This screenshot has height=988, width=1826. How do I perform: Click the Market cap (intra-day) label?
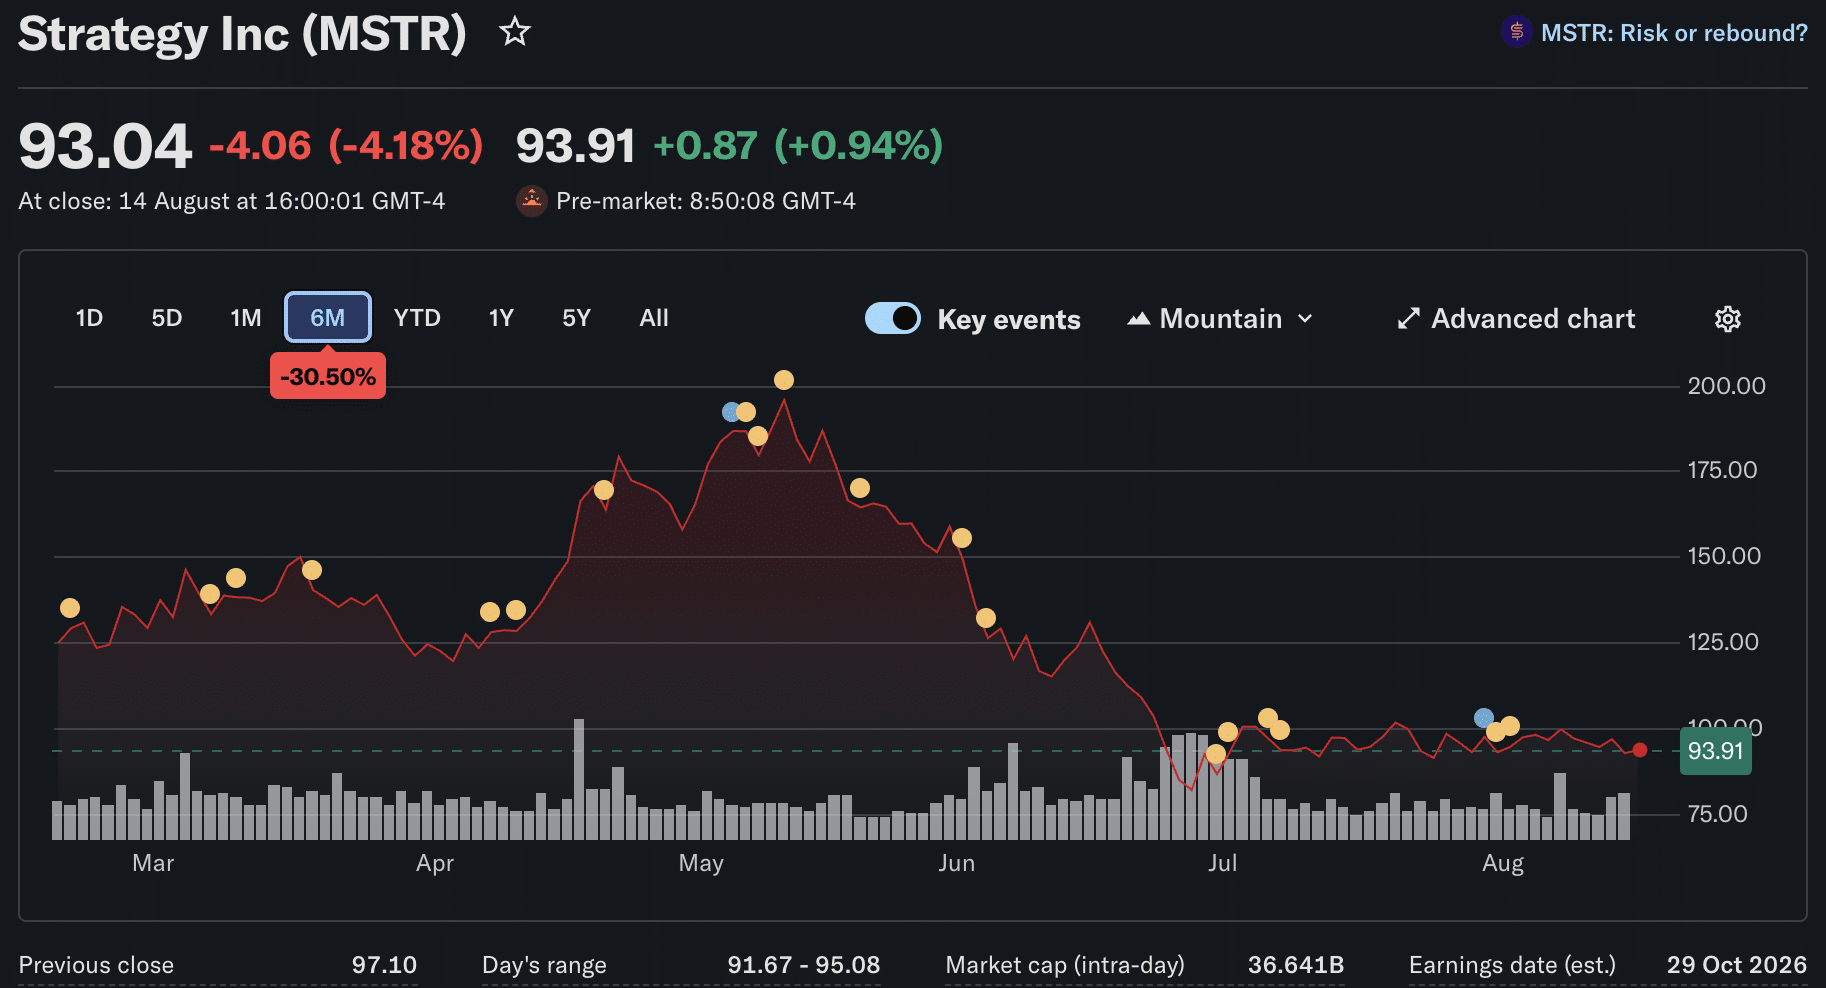(x=1065, y=965)
